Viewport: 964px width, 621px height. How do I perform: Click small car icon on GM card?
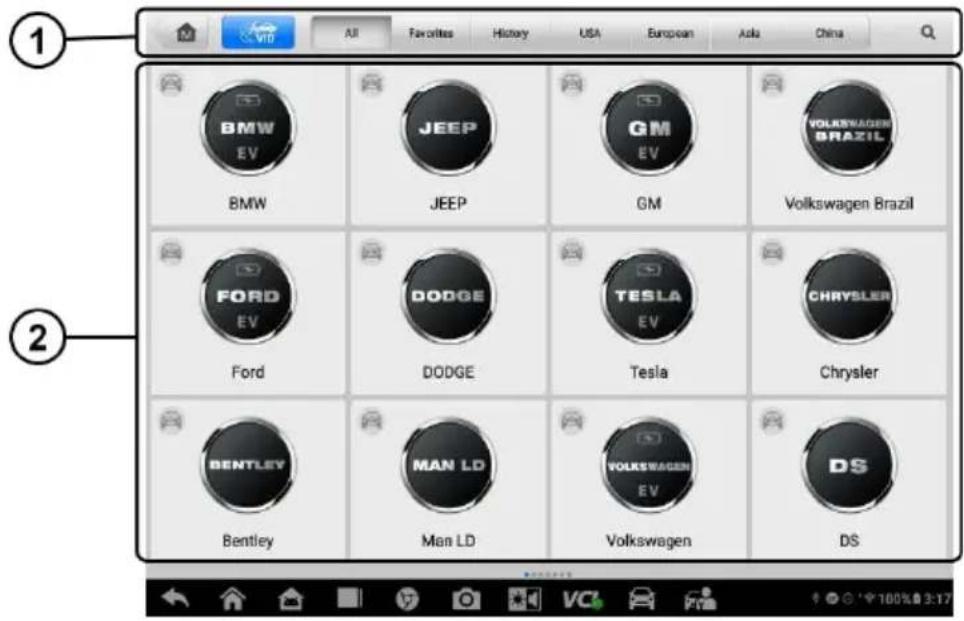(x=572, y=83)
